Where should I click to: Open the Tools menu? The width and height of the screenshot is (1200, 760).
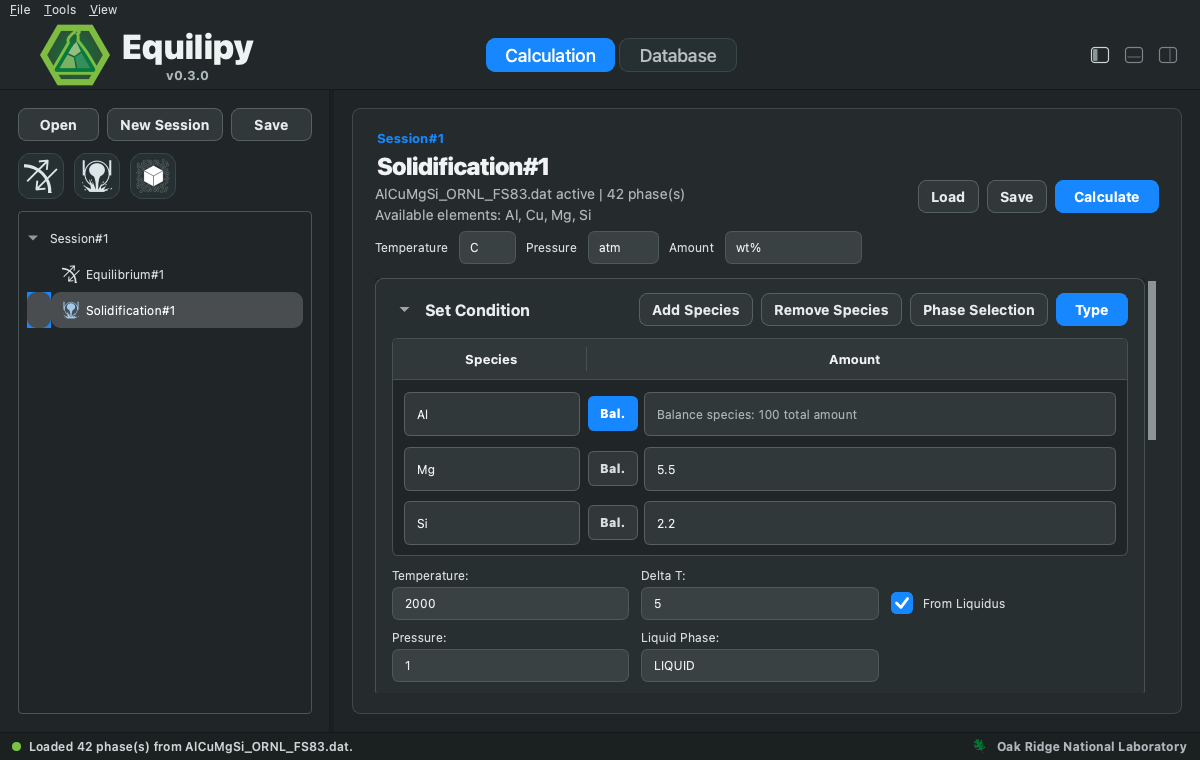[x=60, y=10]
